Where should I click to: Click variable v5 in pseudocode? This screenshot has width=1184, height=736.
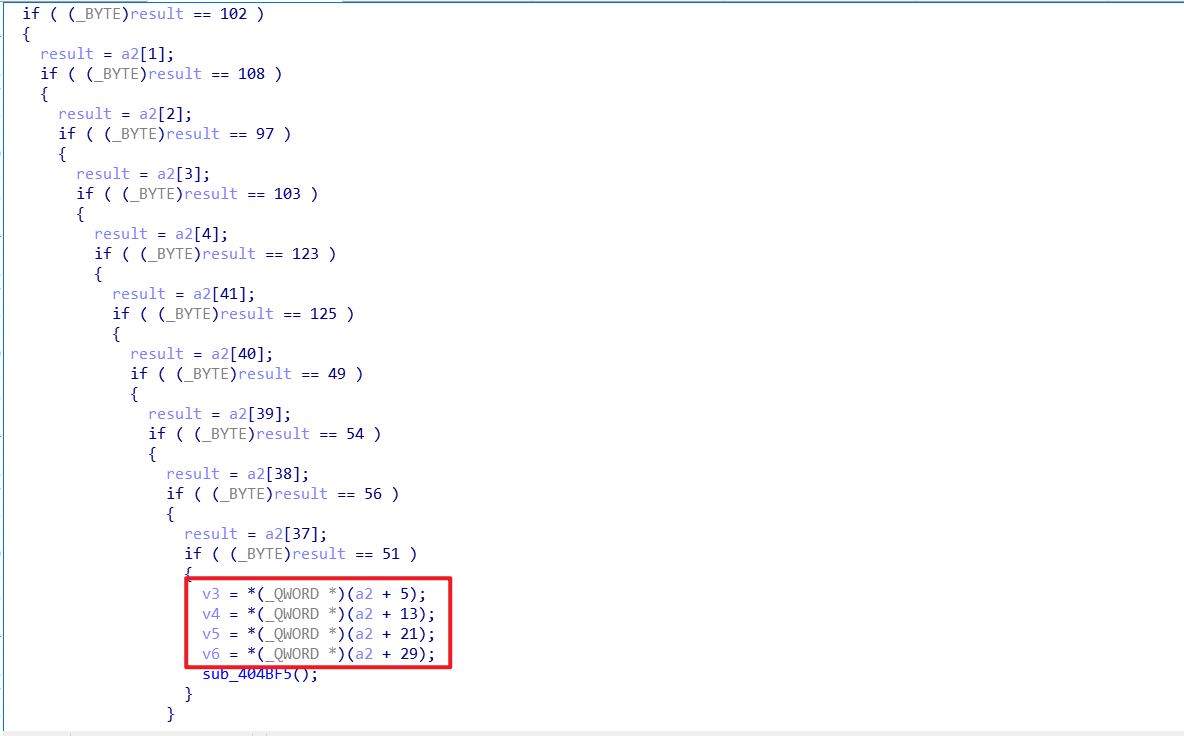point(211,634)
